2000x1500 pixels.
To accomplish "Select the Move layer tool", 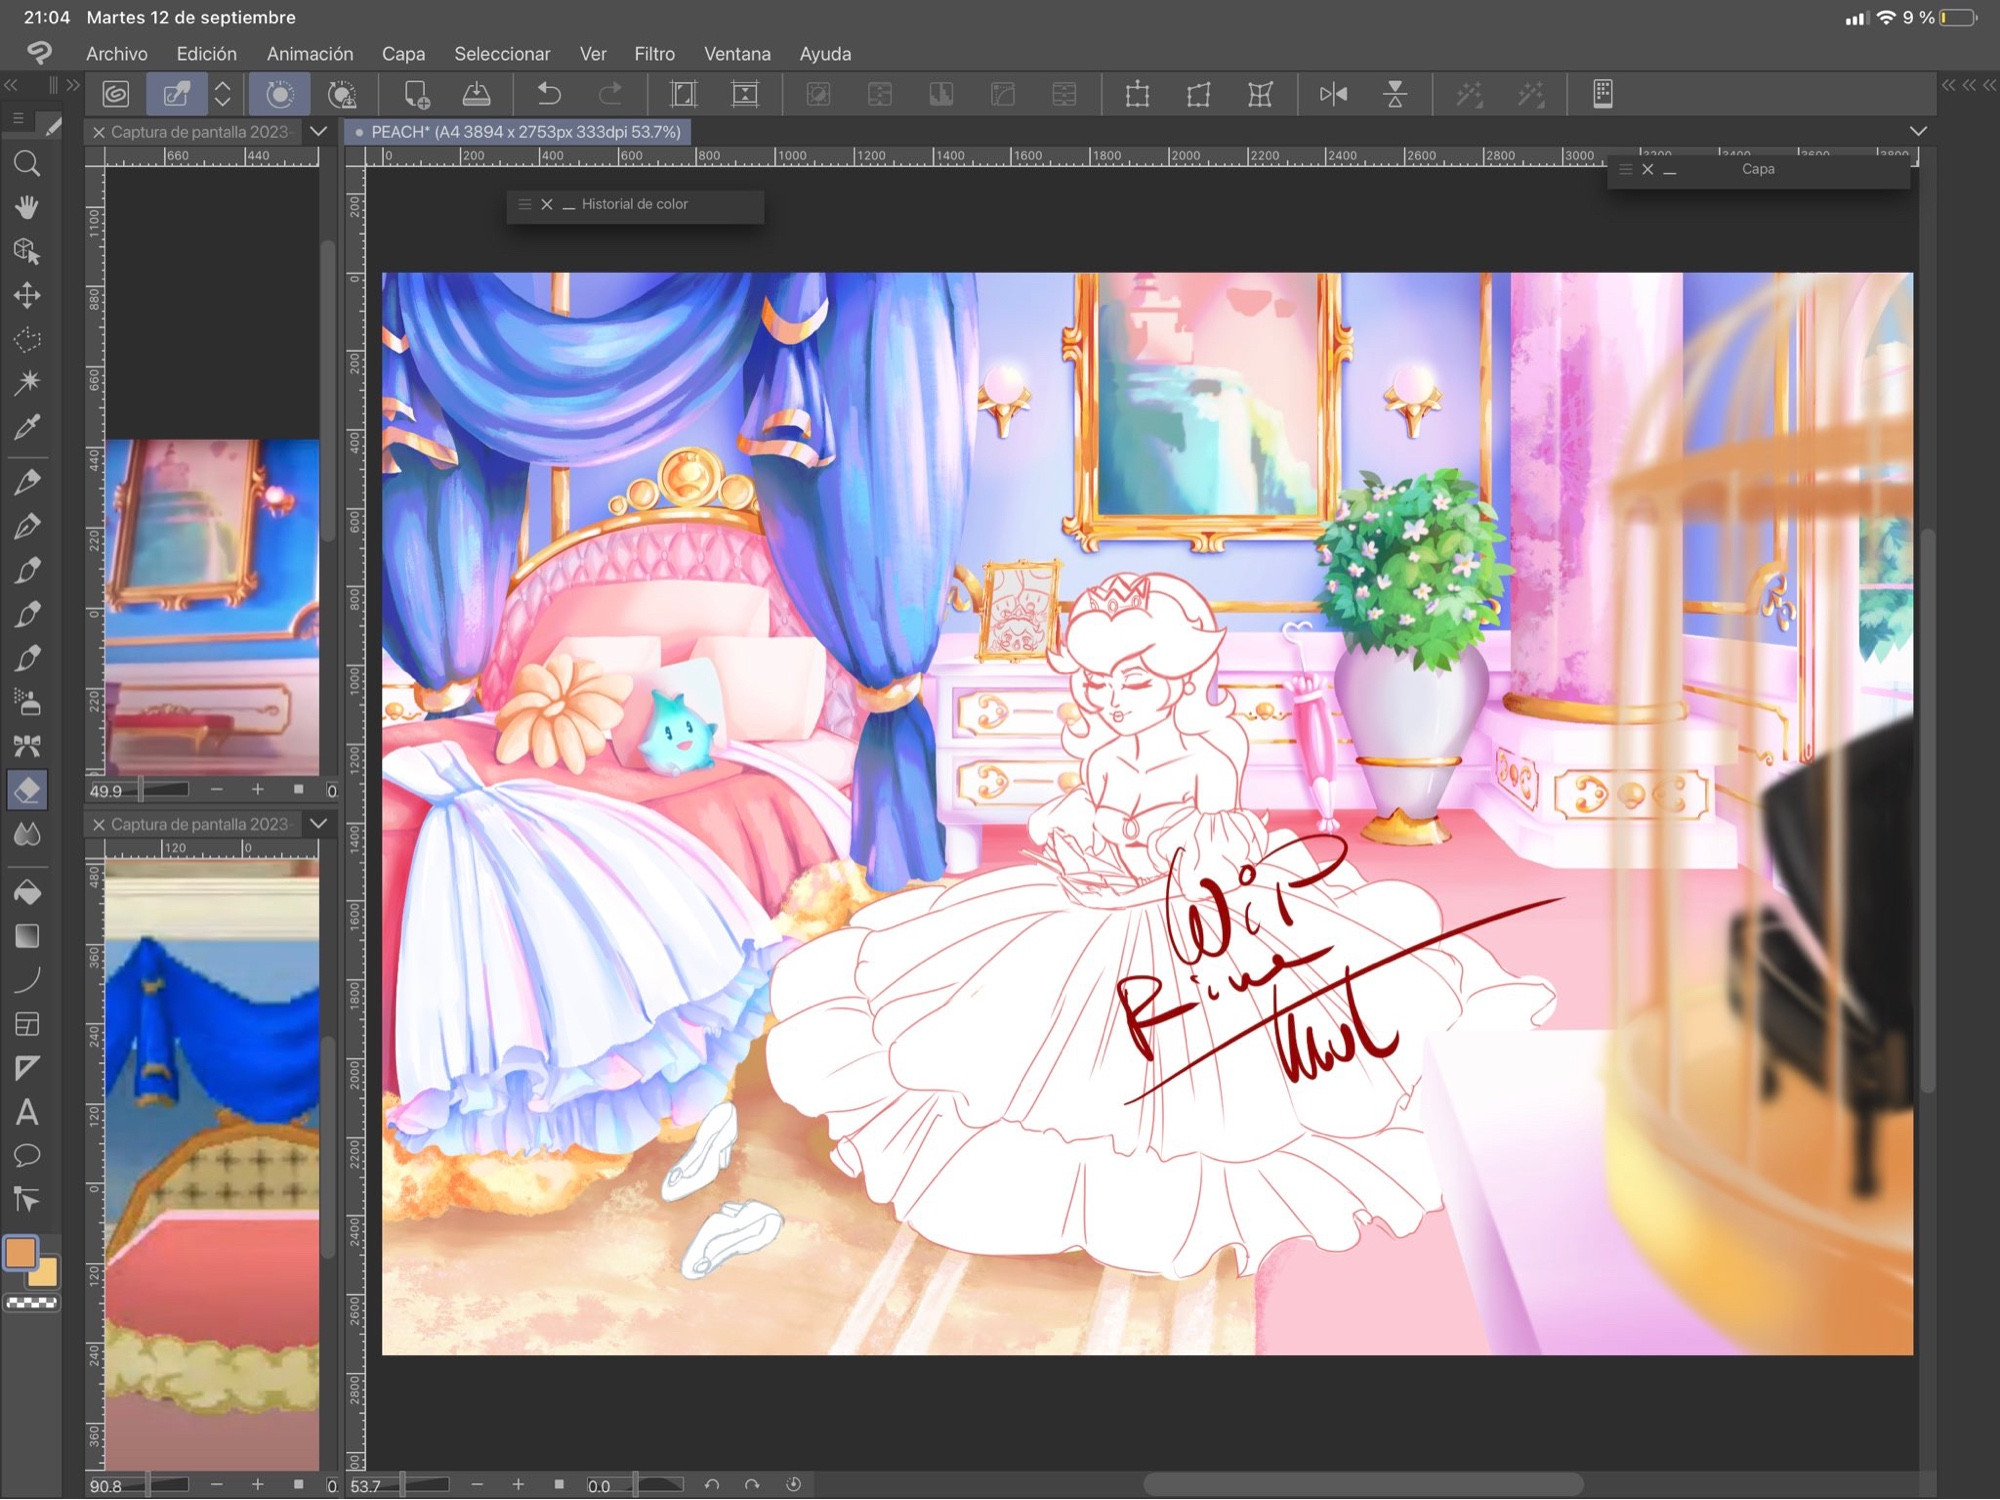I will tap(27, 295).
